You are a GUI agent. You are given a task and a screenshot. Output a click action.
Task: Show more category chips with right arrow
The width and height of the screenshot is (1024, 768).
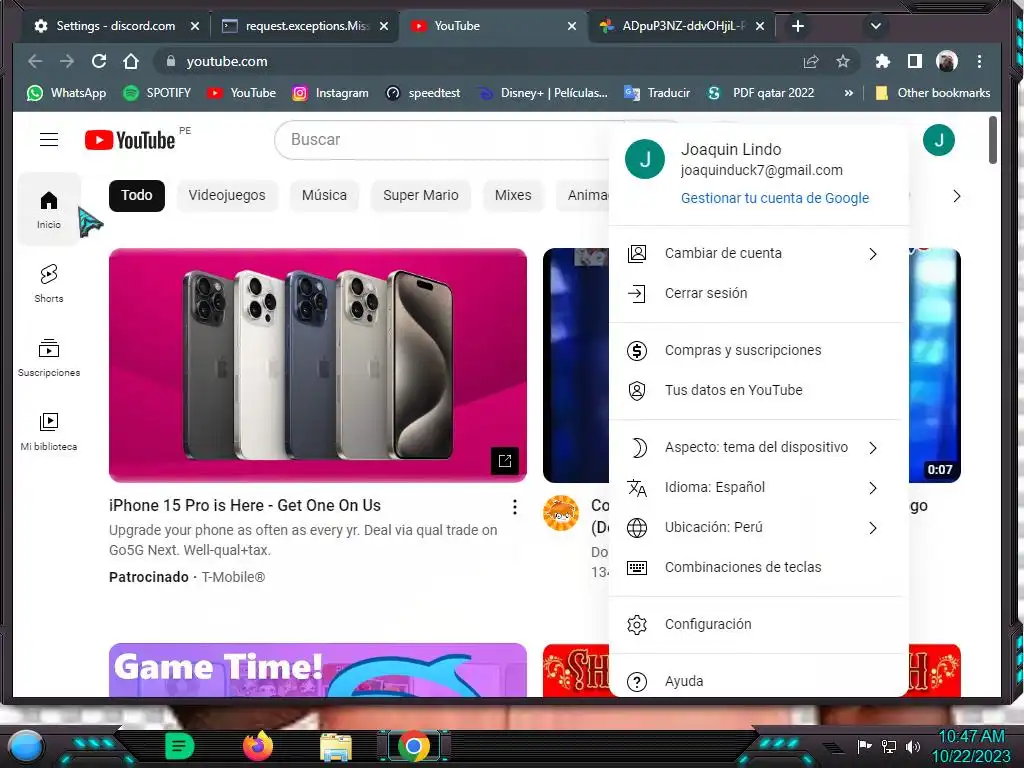pos(957,196)
